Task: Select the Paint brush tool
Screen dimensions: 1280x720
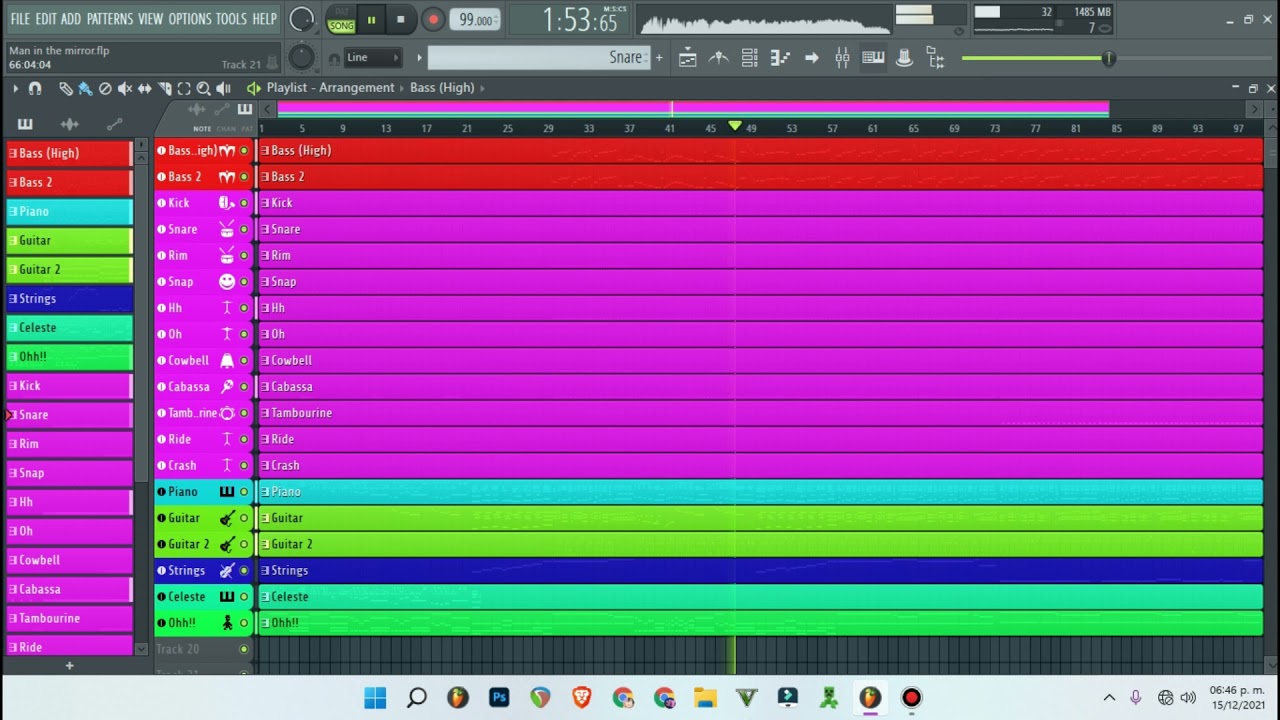Action: [x=85, y=89]
